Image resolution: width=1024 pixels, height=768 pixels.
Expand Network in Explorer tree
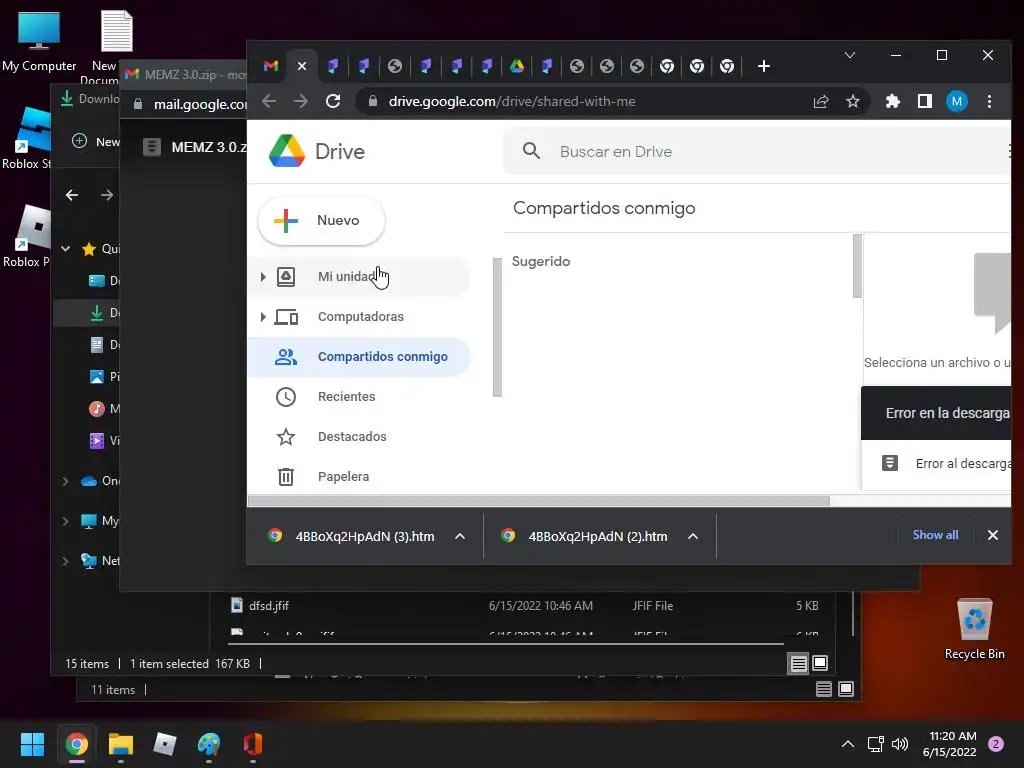tap(65, 561)
